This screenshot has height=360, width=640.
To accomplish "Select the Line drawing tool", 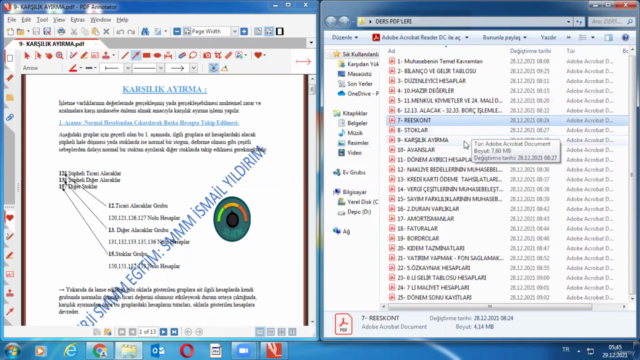I will [x=125, y=56].
